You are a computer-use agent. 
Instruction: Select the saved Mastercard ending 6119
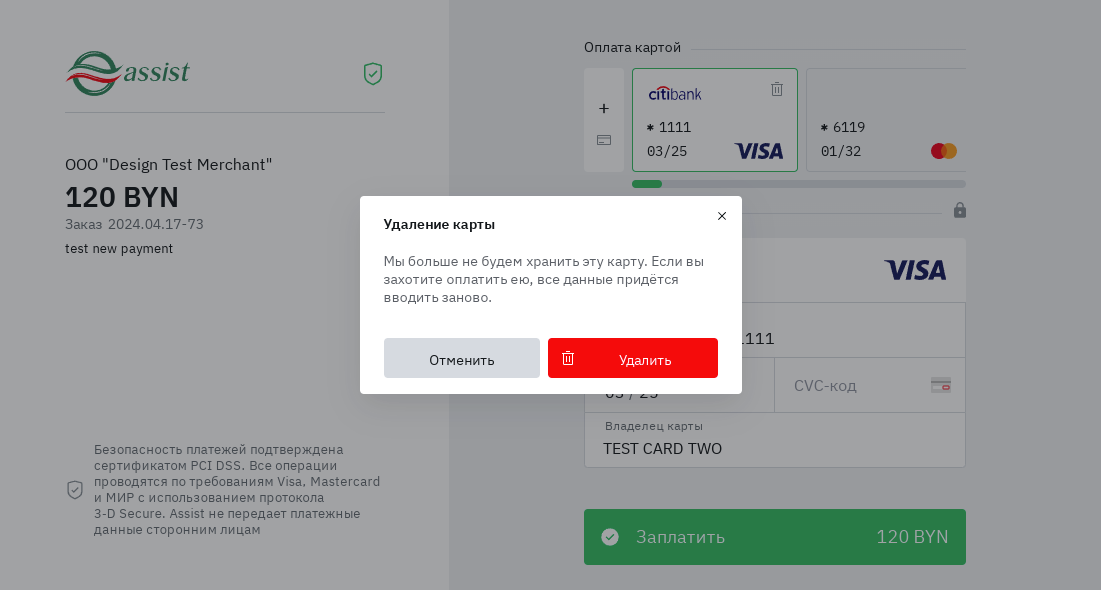pyautogui.click(x=885, y=120)
